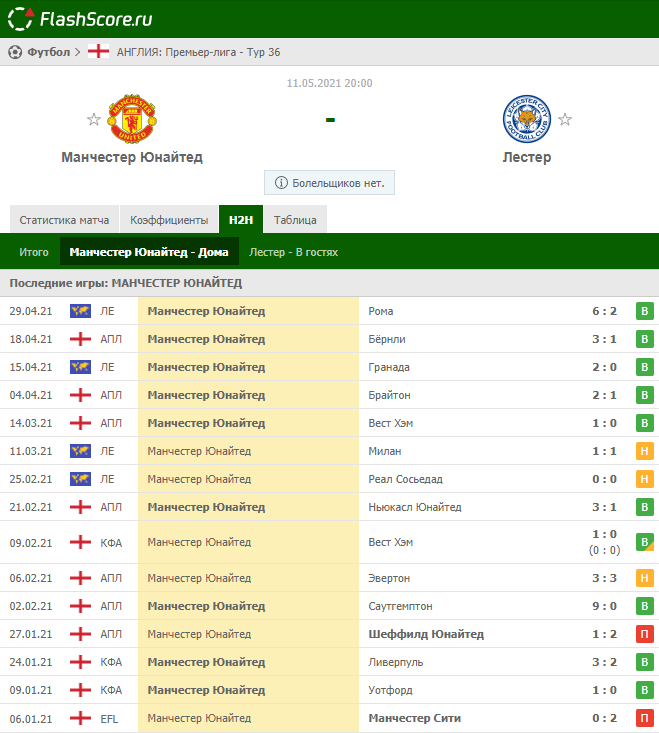This screenshot has height=733, width=659.
Task: Open the Футбол breadcrumb link
Action: [x=49, y=52]
